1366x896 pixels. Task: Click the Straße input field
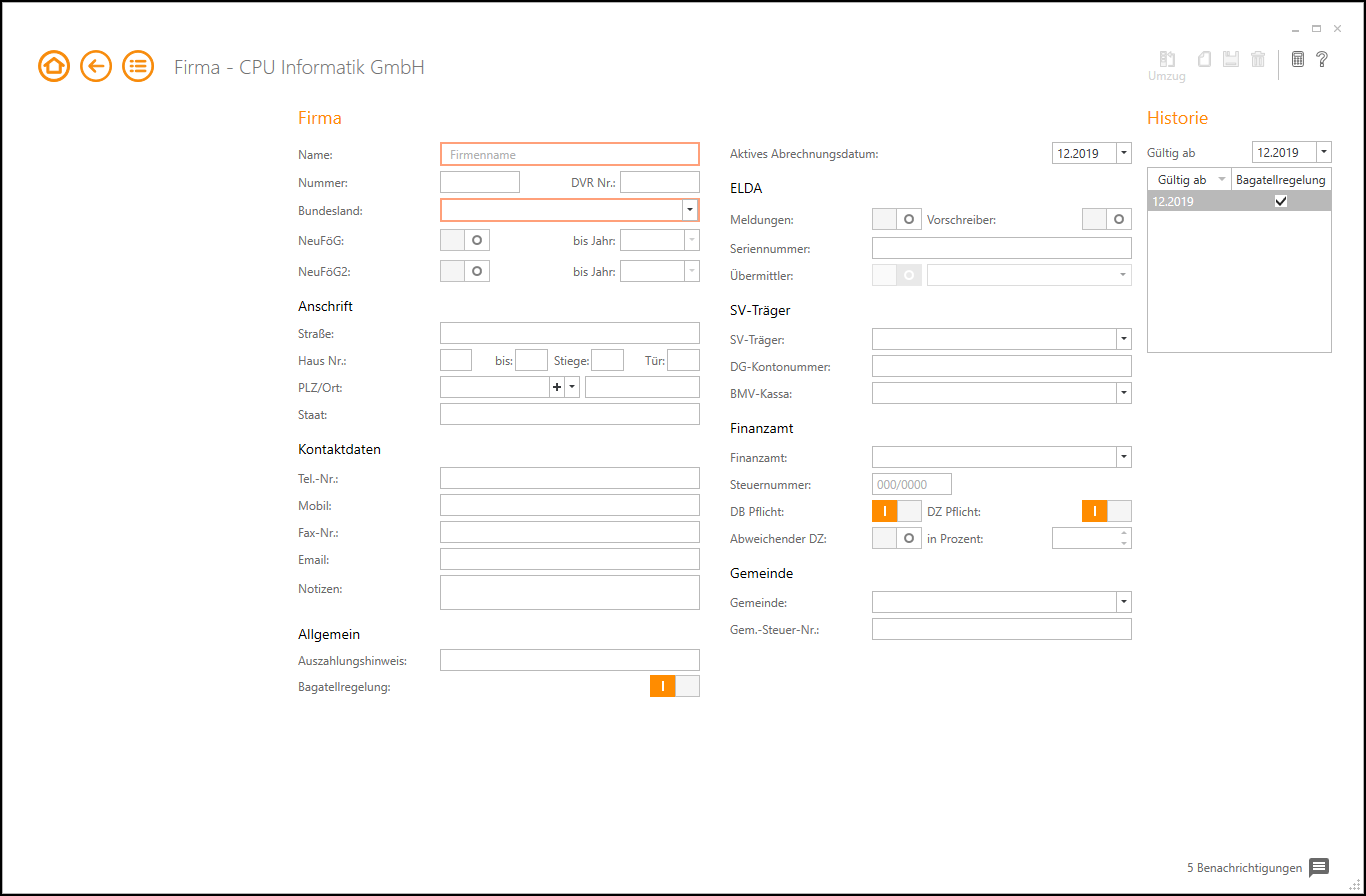tap(570, 333)
